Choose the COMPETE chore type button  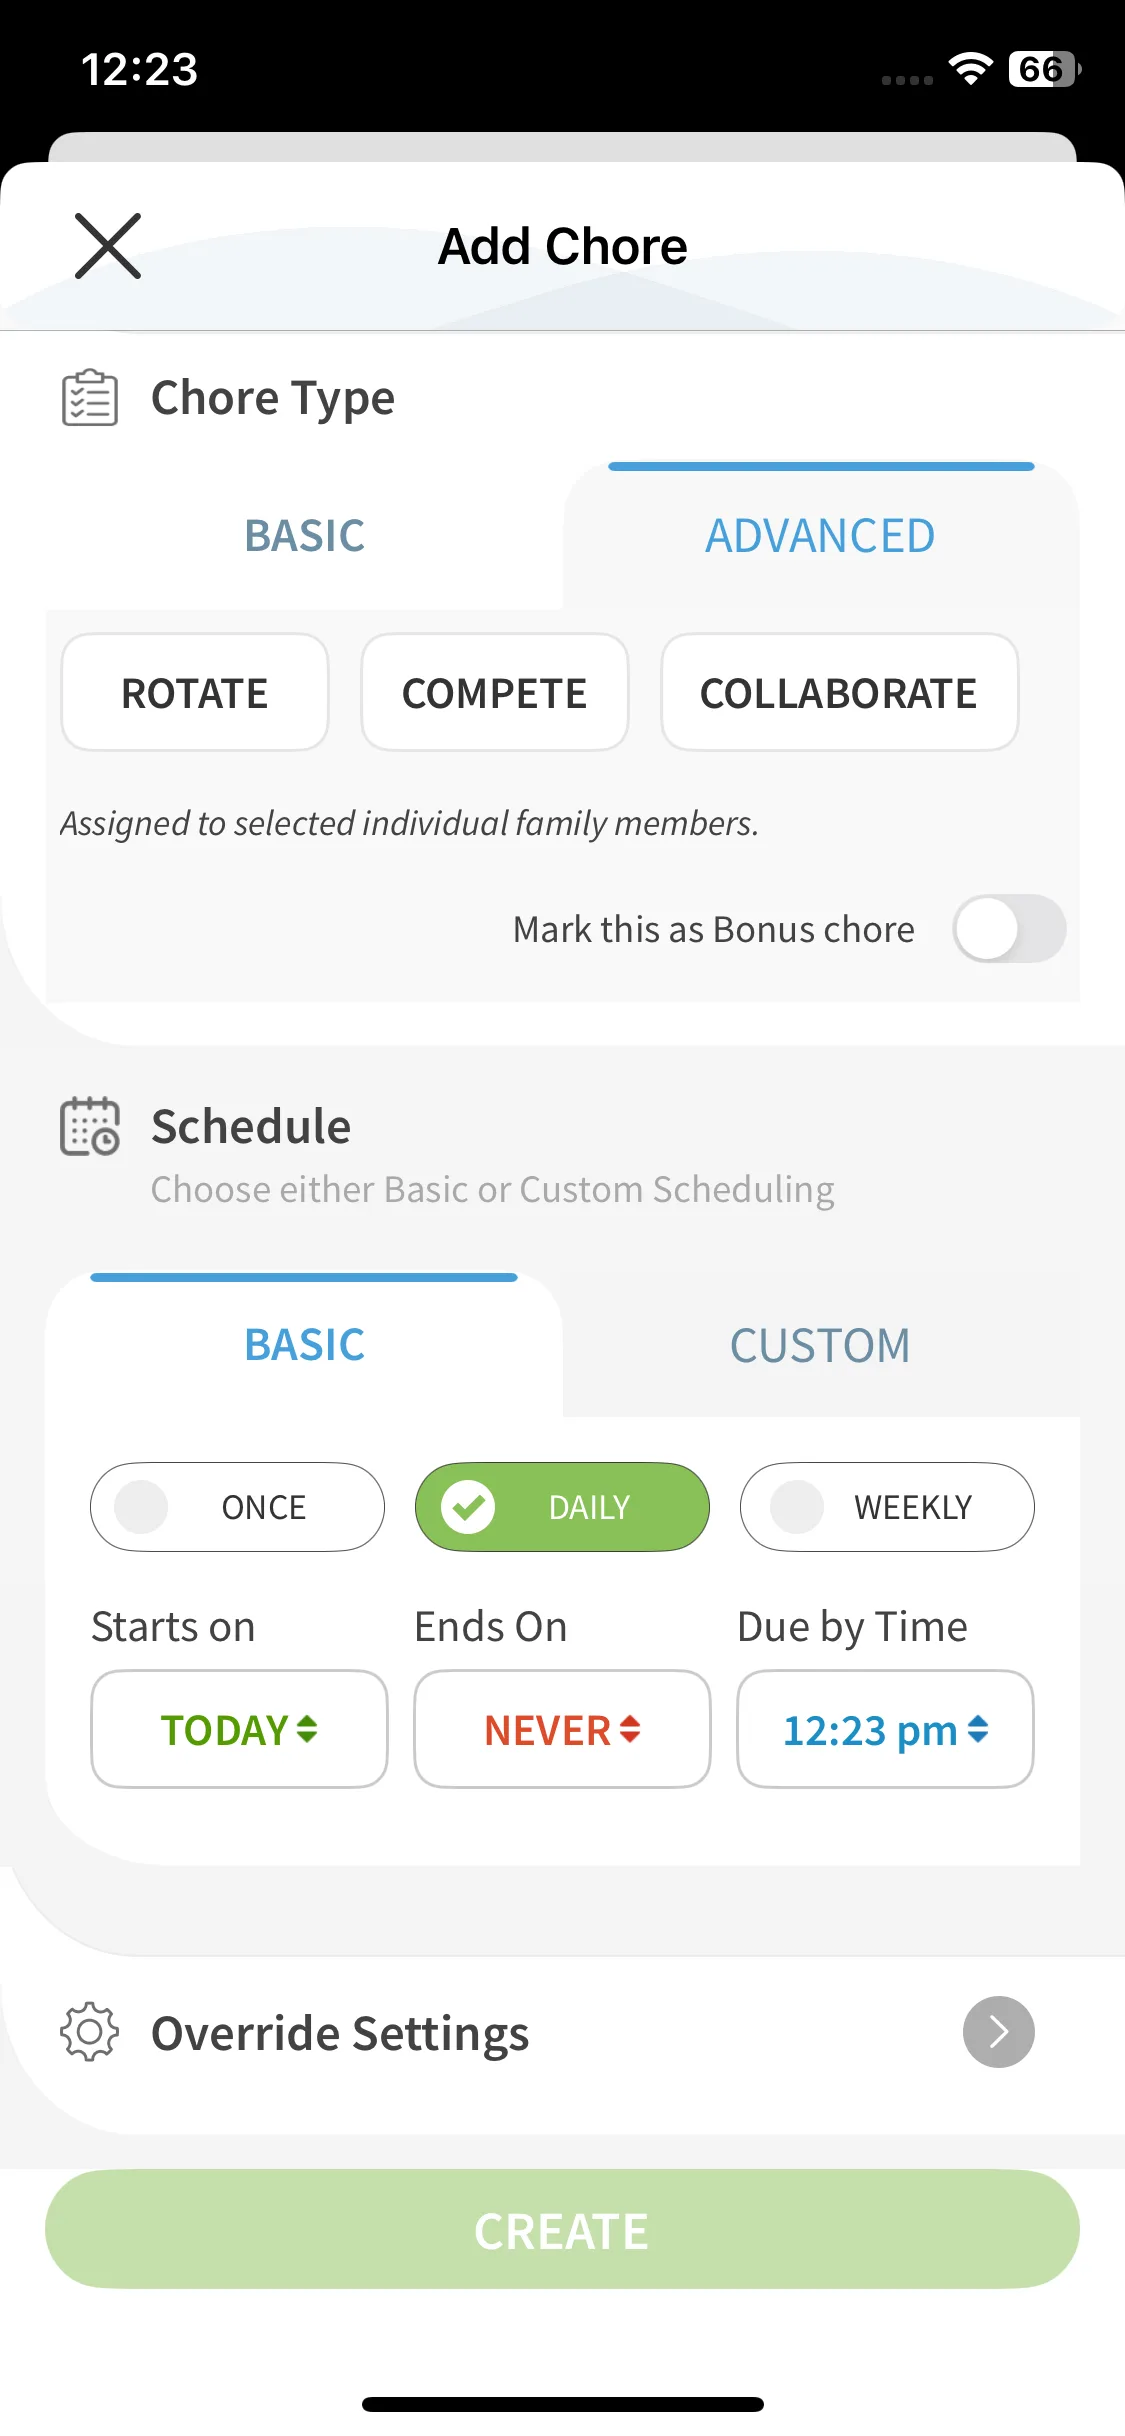click(494, 693)
